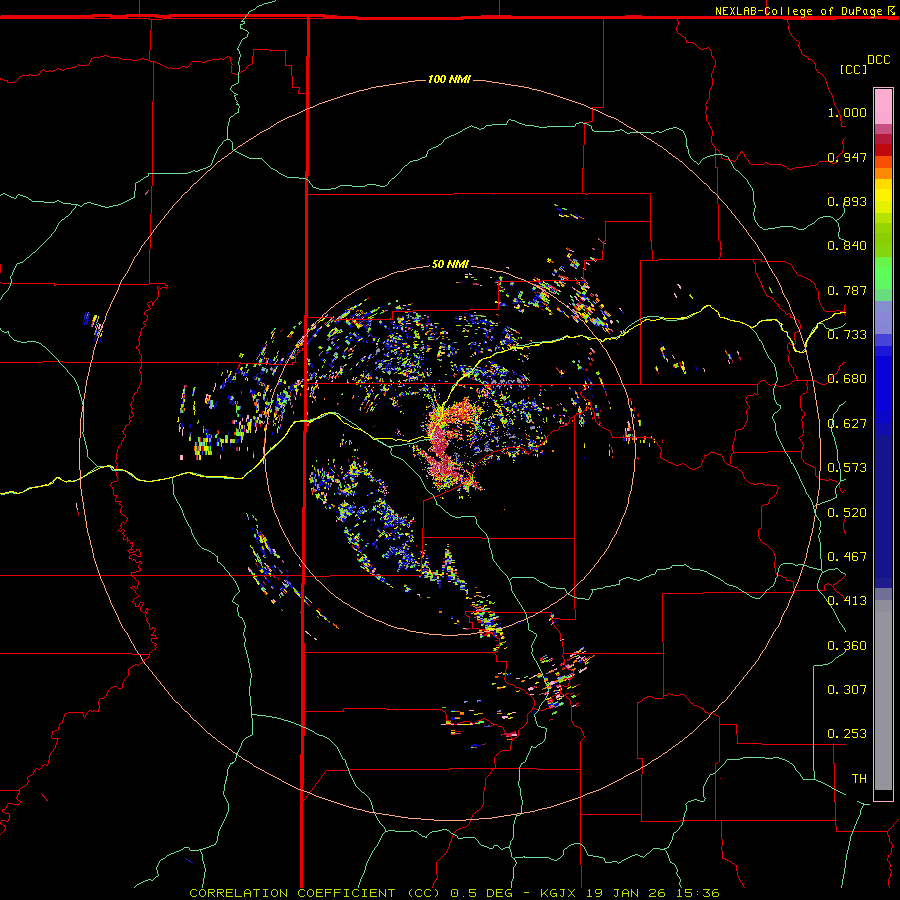Click the 1.000 value on the color scale
Image resolution: width=900 pixels, height=900 pixels.
[x=847, y=112]
